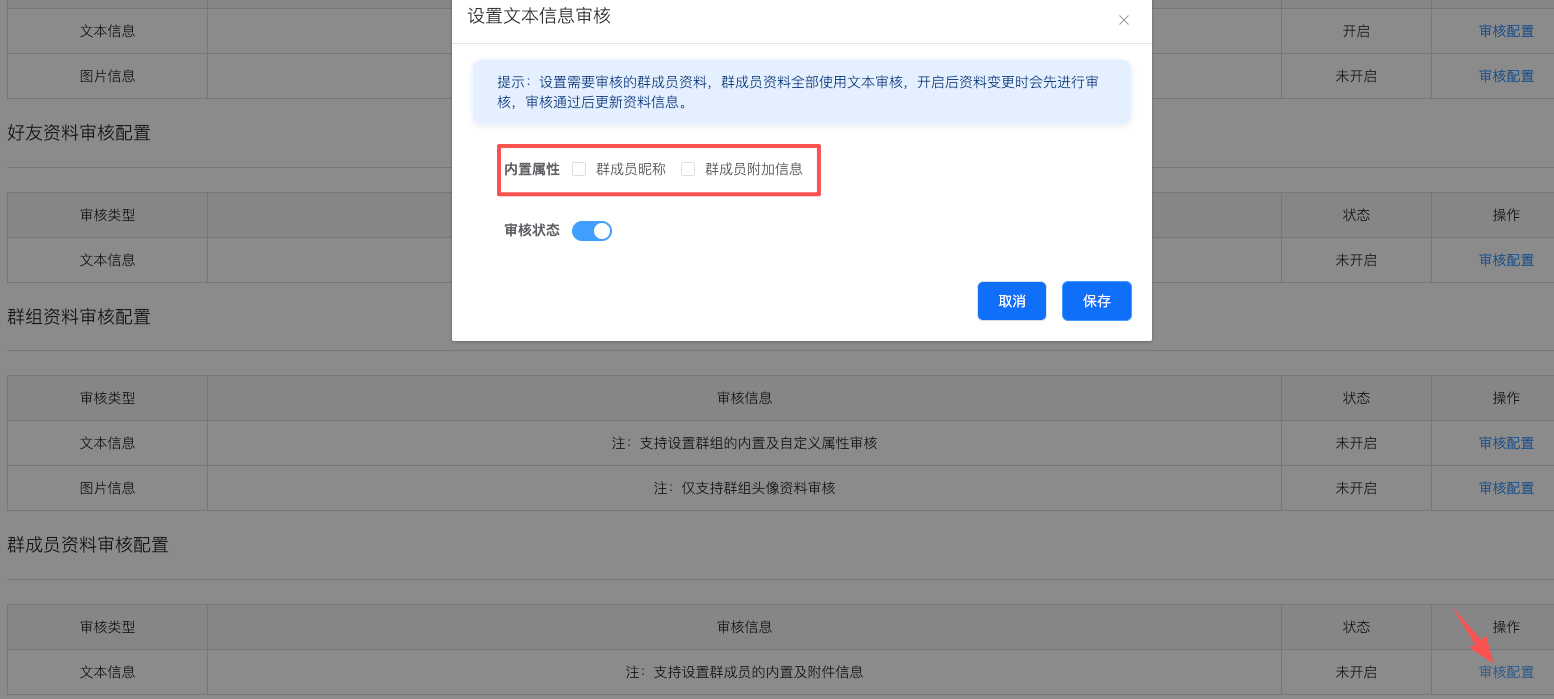Click 审核配置 in the topmost 图片信息 row
This screenshot has width=1554, height=699.
(x=1506, y=76)
